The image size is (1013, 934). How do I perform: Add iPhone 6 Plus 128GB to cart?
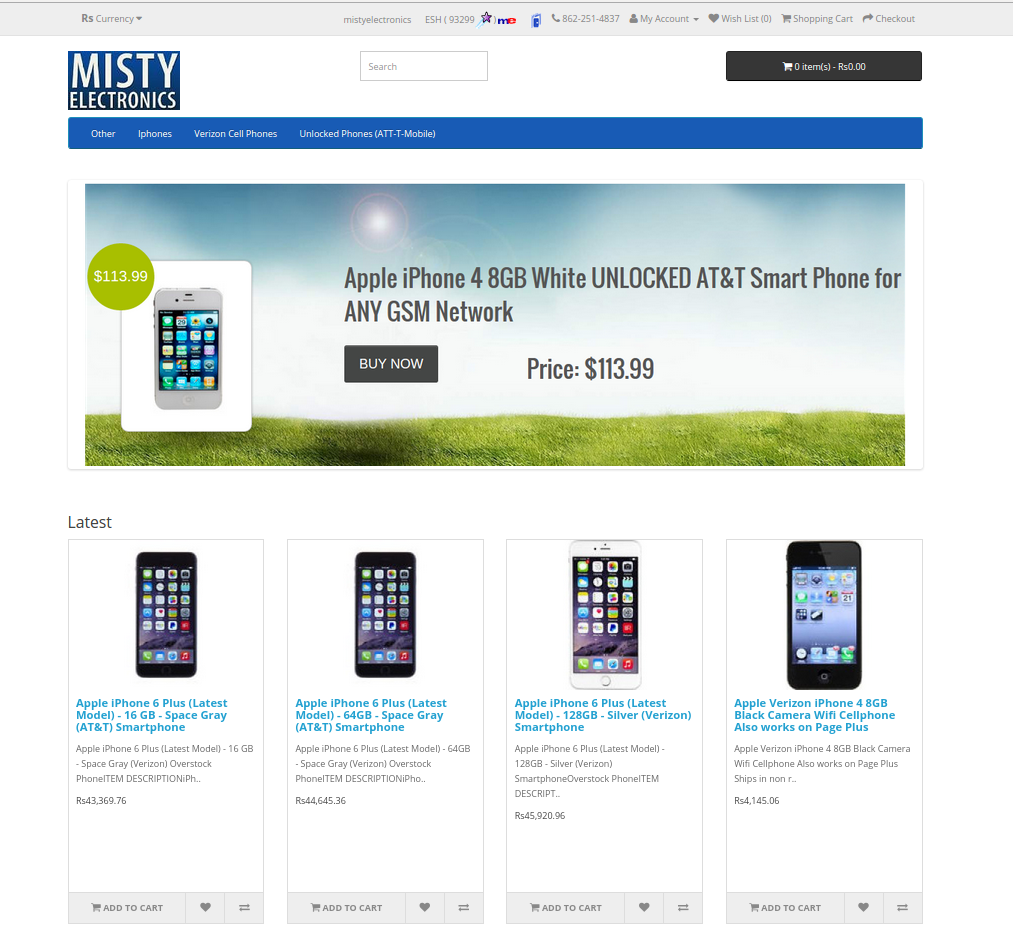(565, 908)
